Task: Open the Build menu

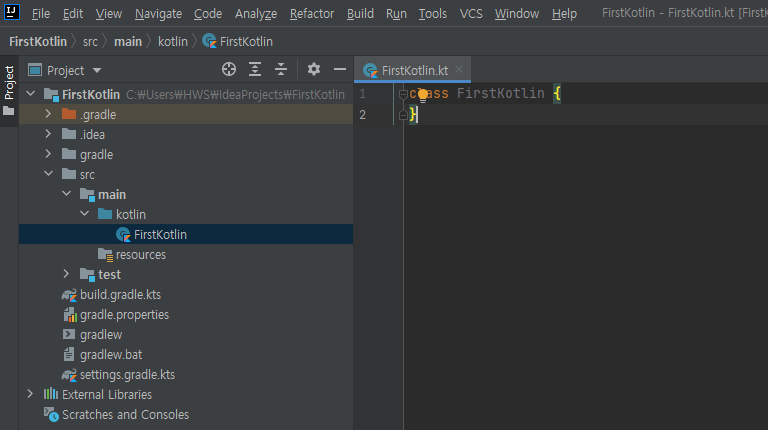Action: (x=360, y=14)
